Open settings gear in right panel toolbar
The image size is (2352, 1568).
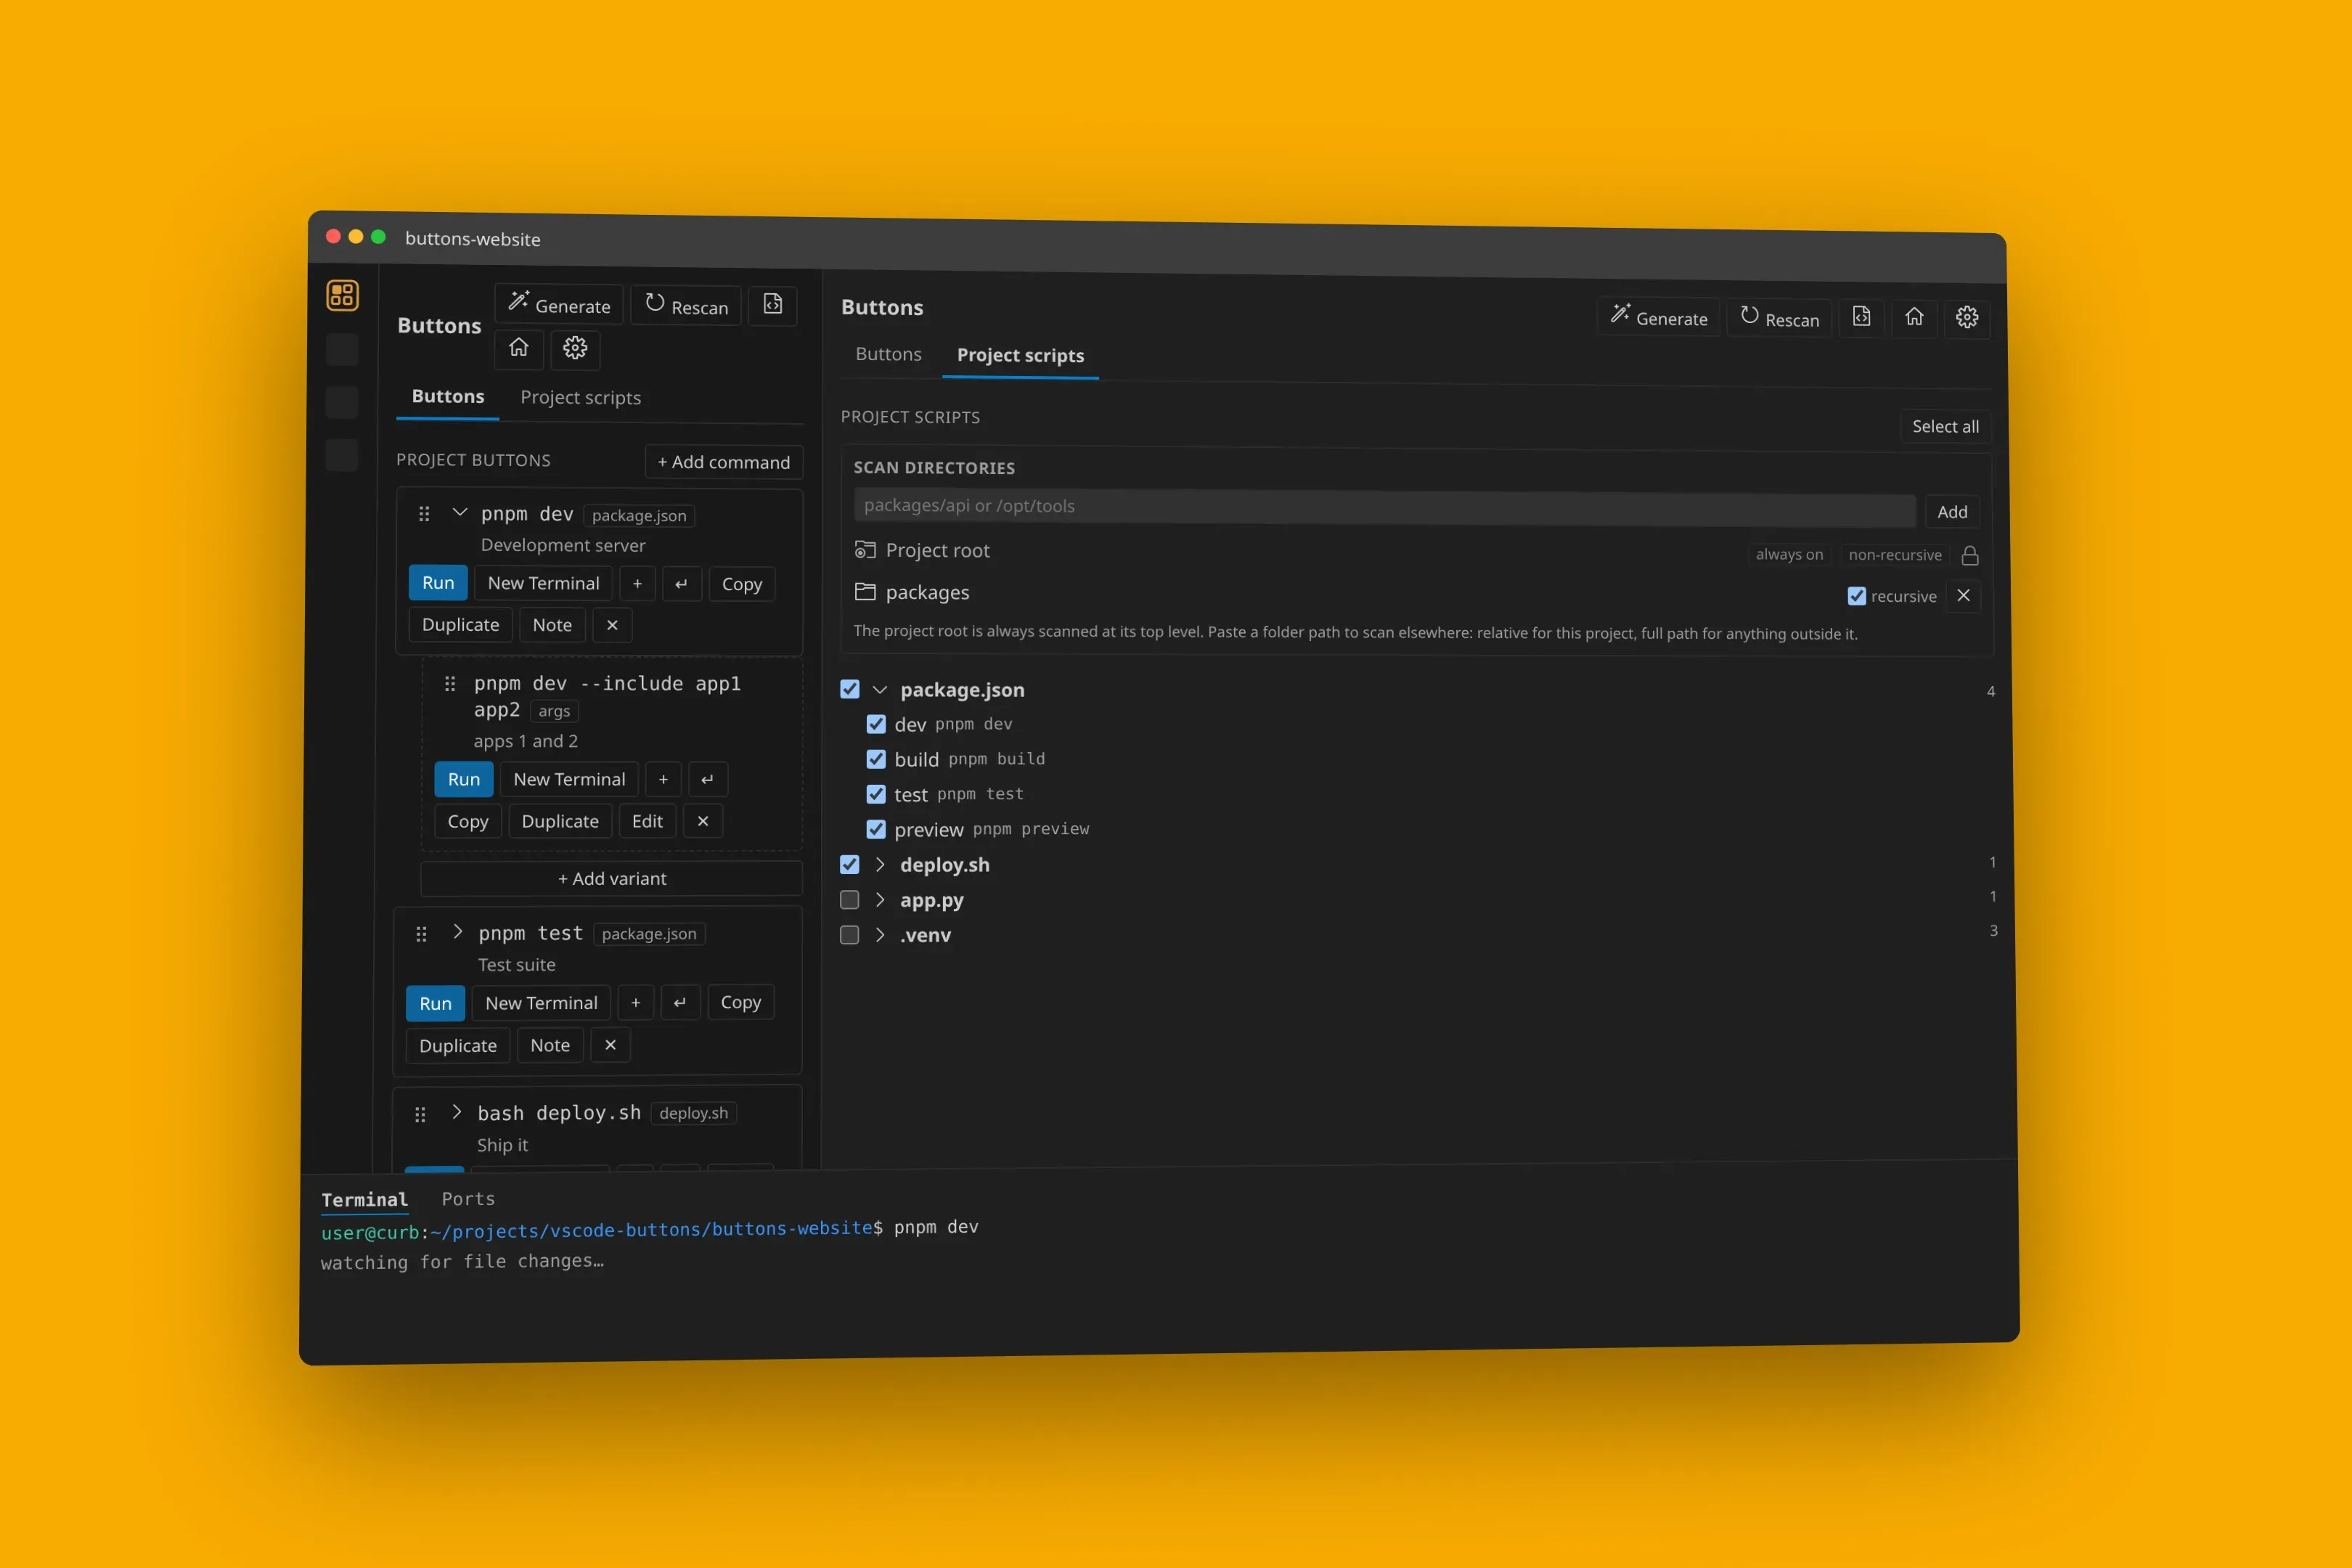coord(1967,318)
